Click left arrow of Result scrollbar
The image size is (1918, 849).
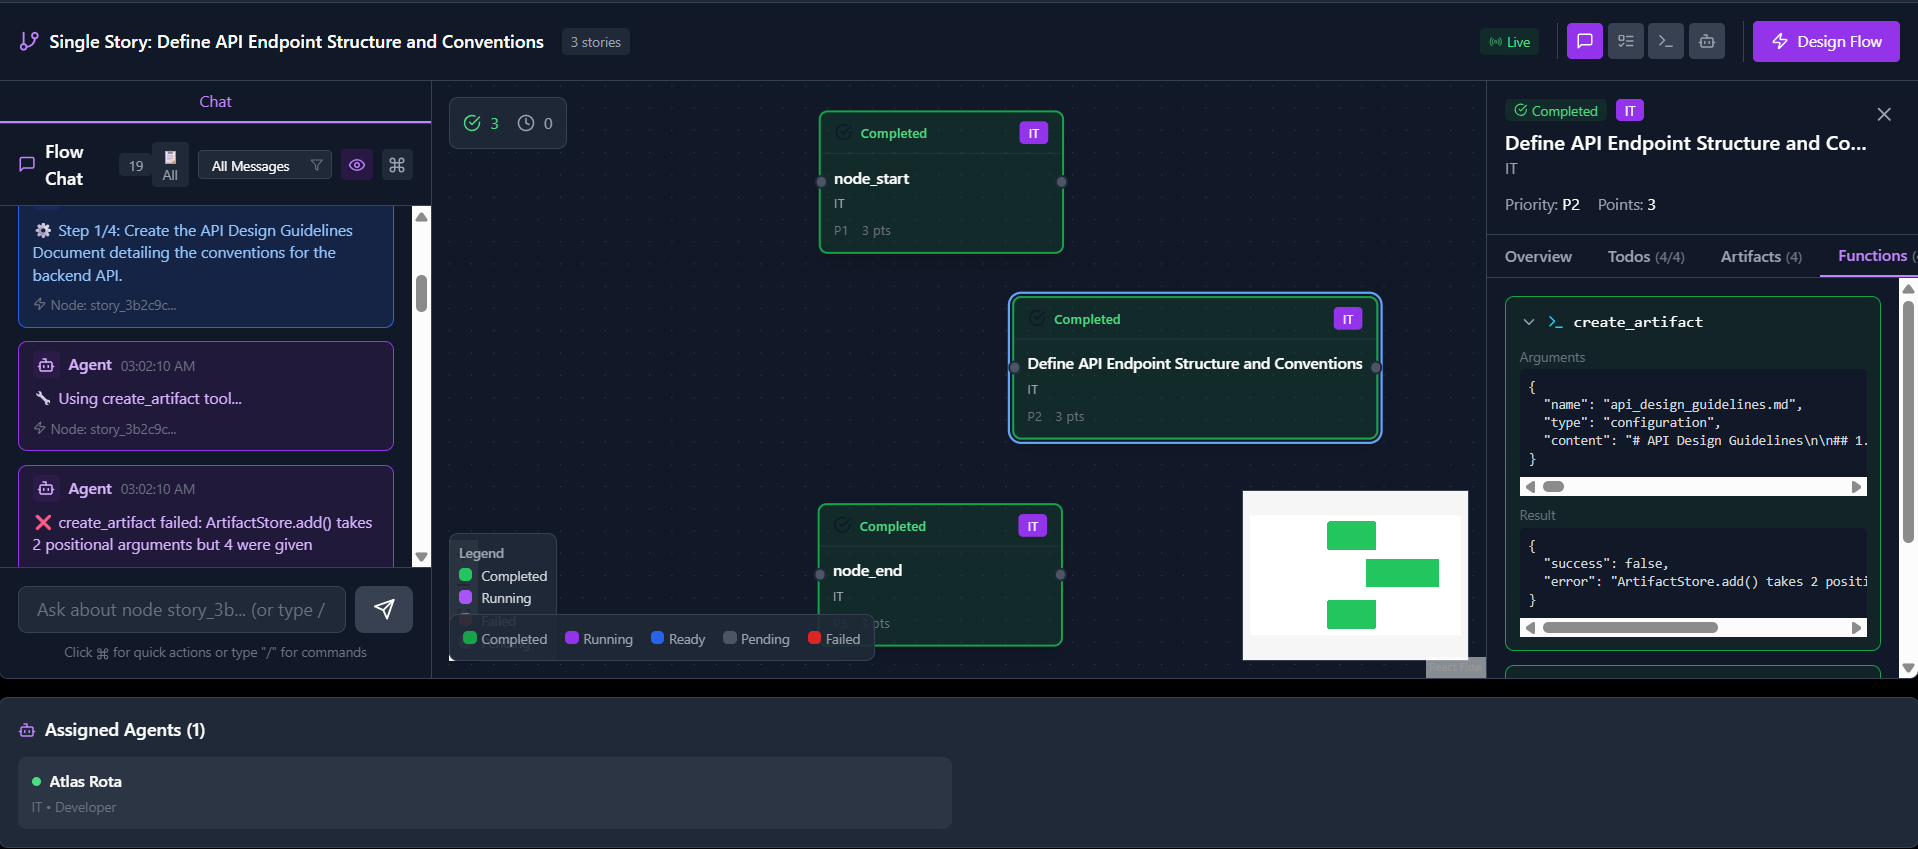pos(1530,628)
